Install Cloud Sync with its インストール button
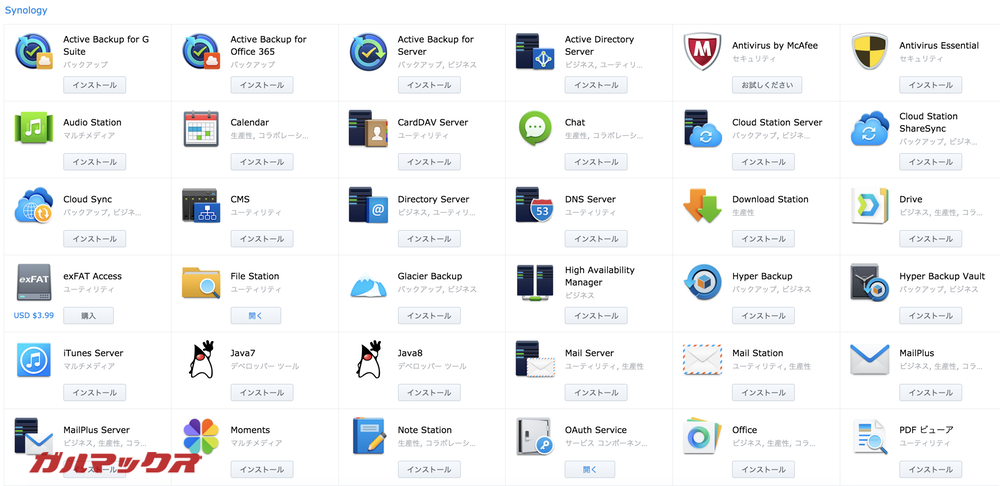 tap(95, 239)
